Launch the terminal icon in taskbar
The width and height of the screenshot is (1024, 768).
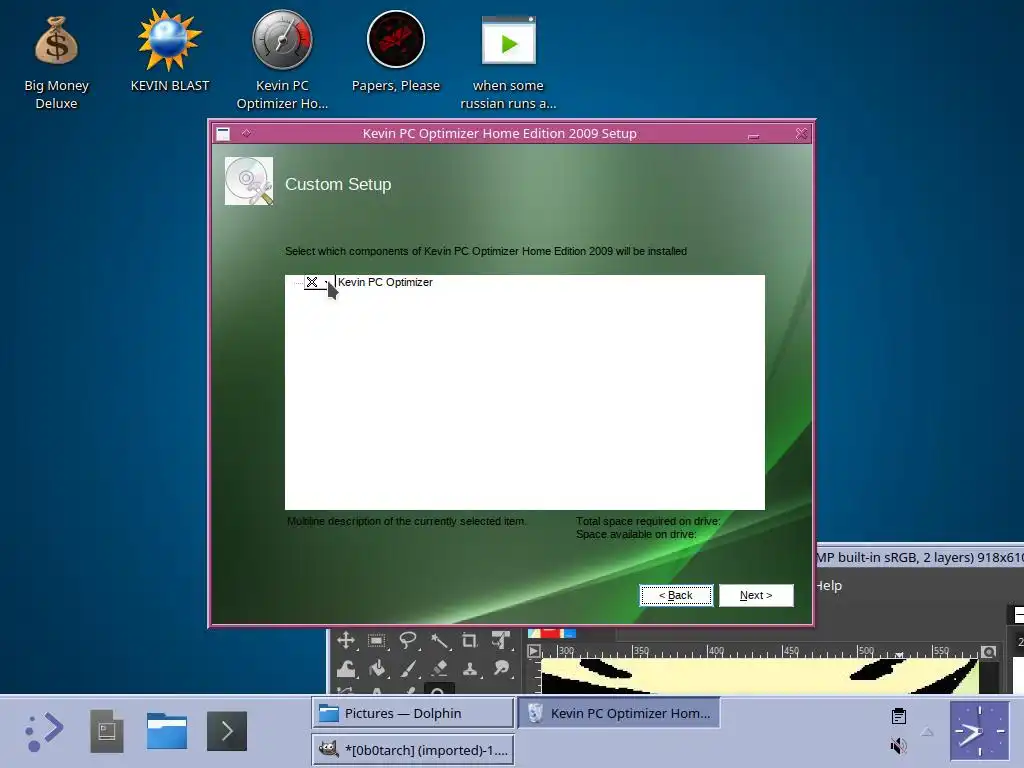click(x=227, y=731)
